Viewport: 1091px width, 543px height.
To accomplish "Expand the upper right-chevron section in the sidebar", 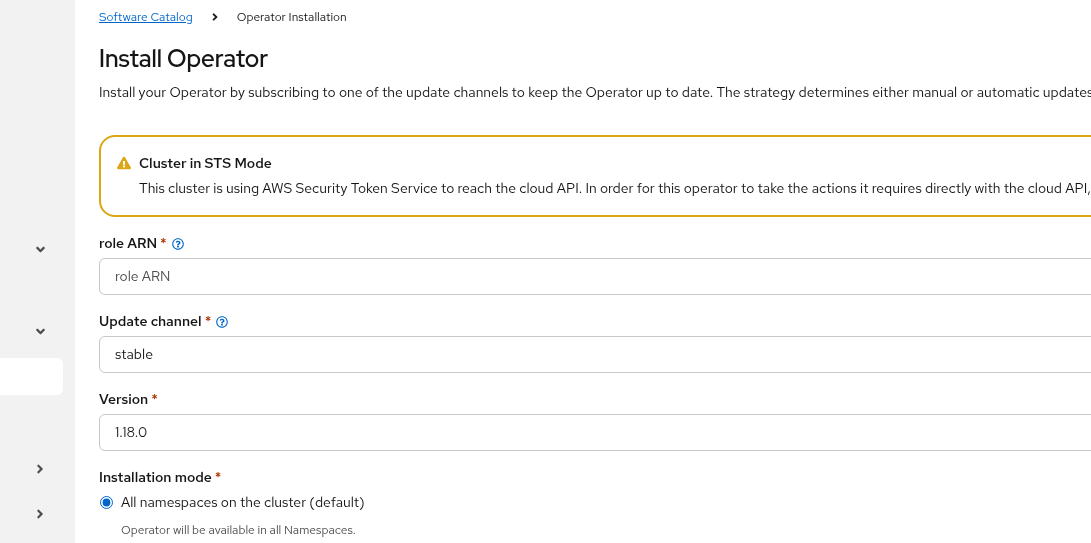I will click(x=40, y=469).
